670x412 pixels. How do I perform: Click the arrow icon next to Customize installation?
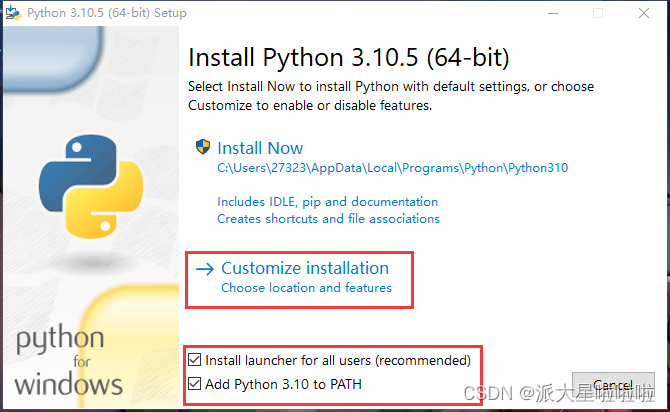(205, 269)
